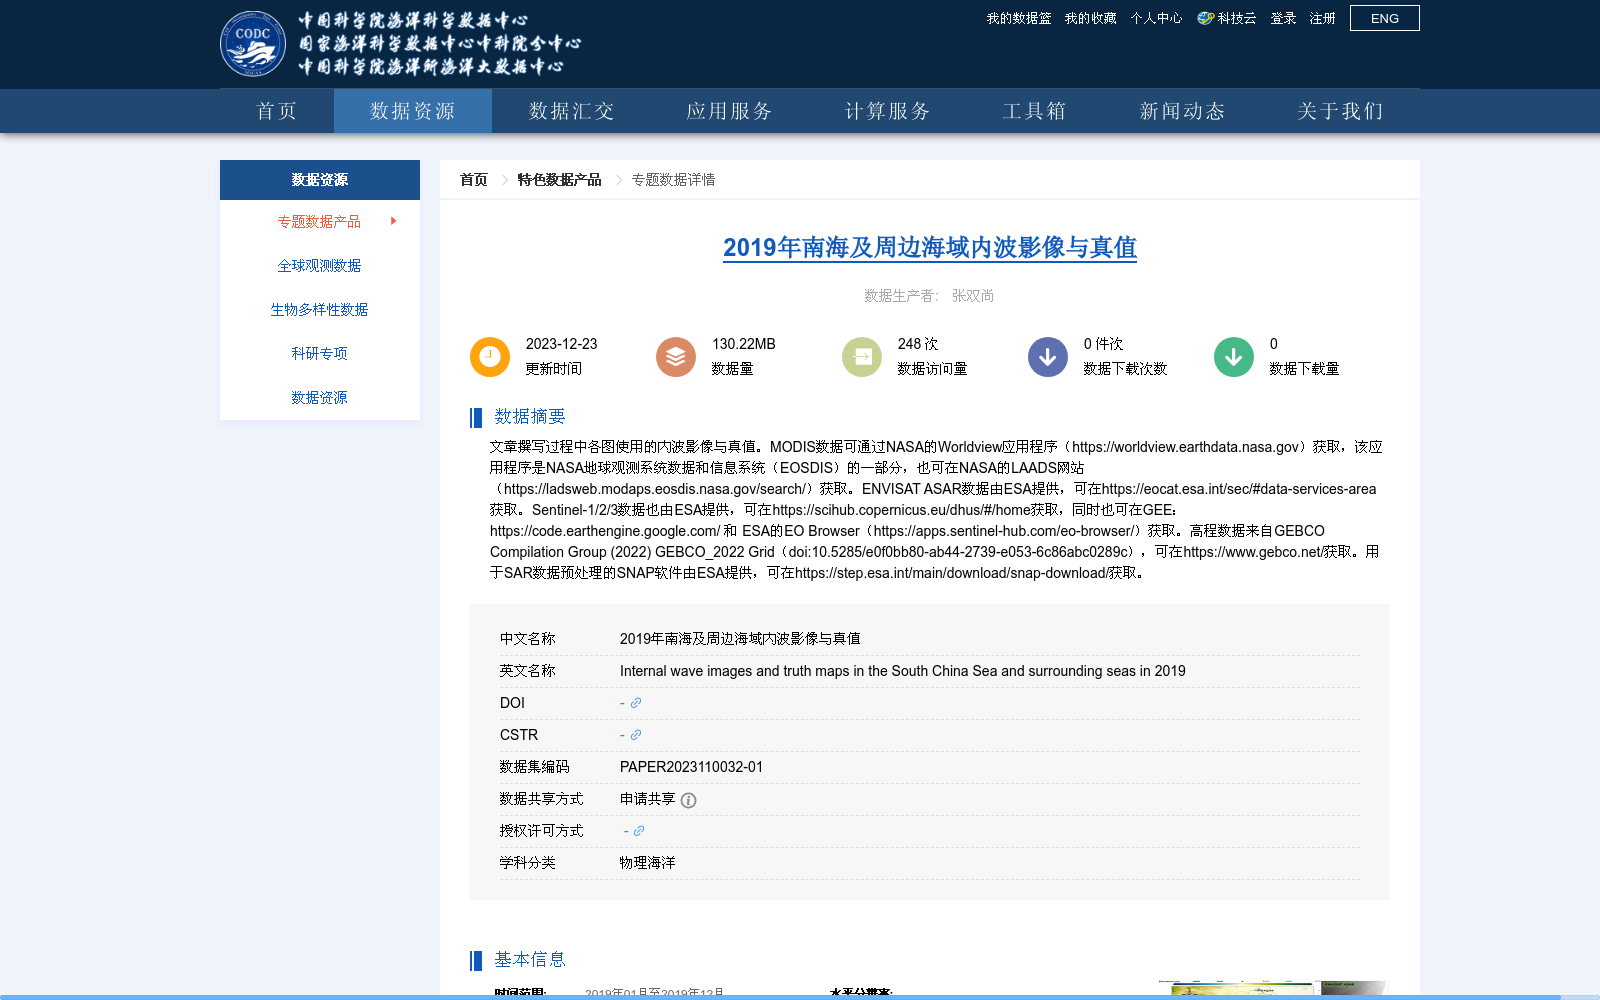Open the 计算服务 nav tab

coord(887,111)
